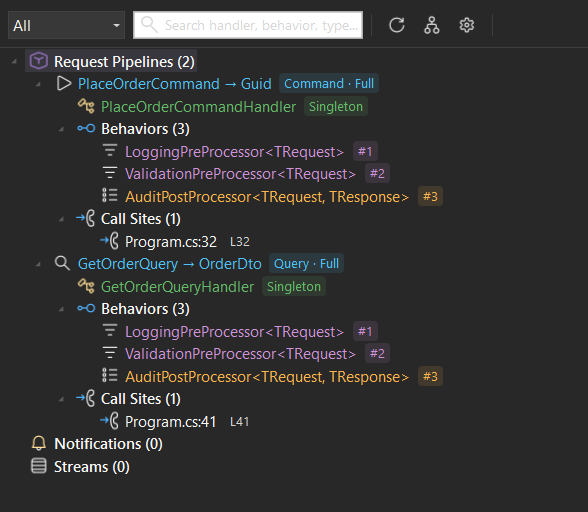The image size is (588, 512).
Task: Click #1 badge under GetOrderQuery behaviors
Action: click(365, 331)
